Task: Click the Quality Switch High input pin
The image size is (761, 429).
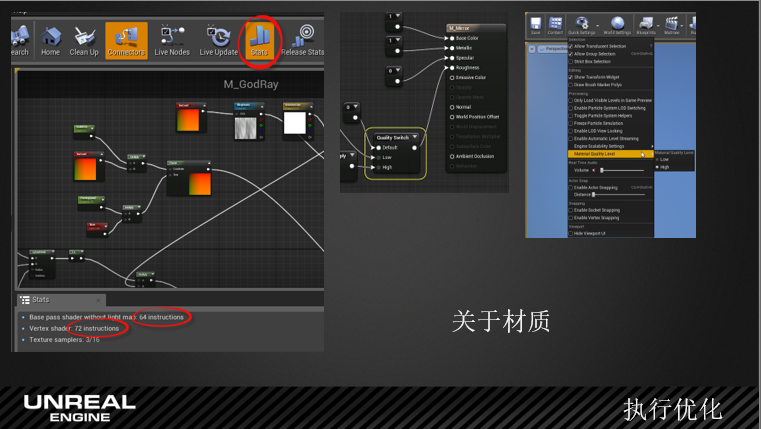Action: coord(379,167)
